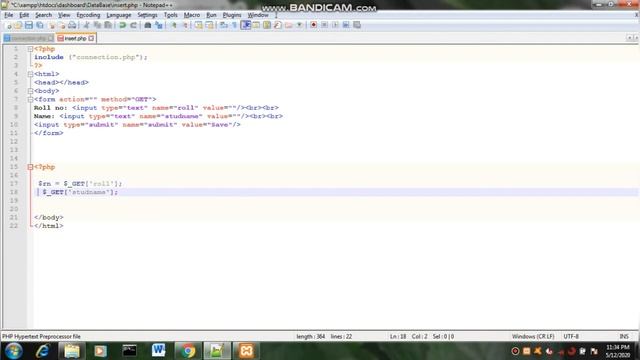Screen dimensions: 640x360
Task: Play back recorded macro icon
Action: click(335, 25)
